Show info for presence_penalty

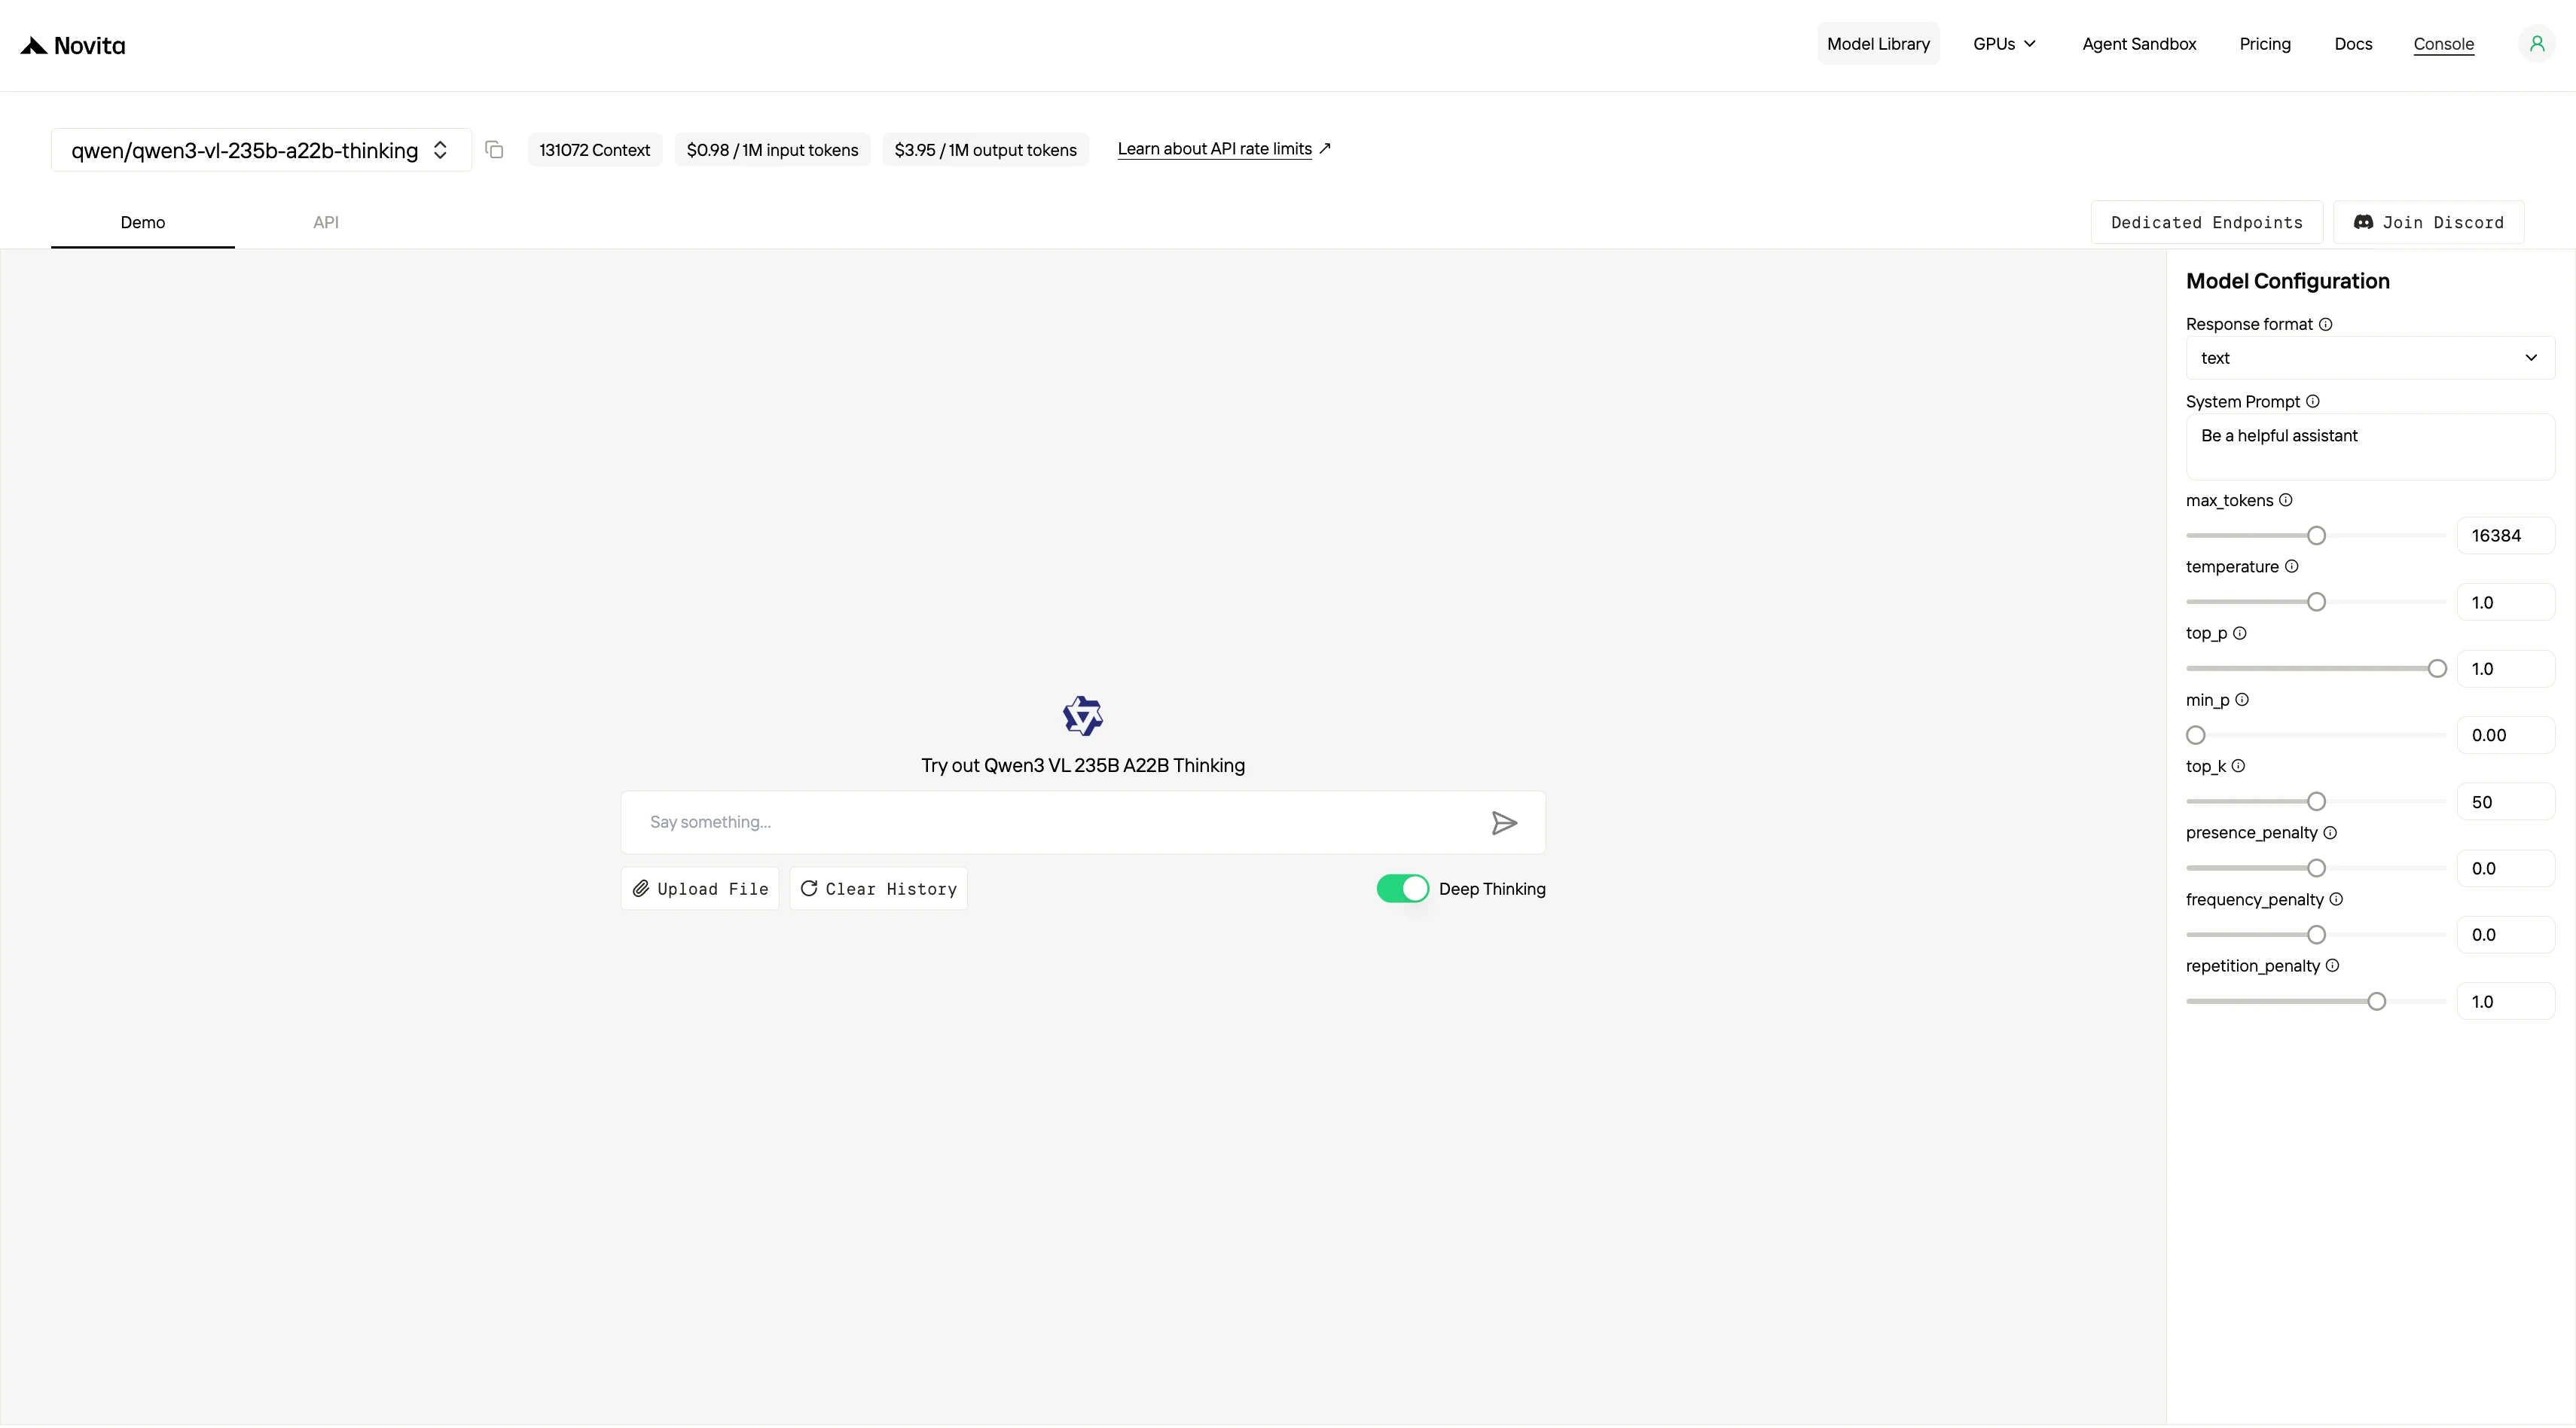pos(2330,833)
